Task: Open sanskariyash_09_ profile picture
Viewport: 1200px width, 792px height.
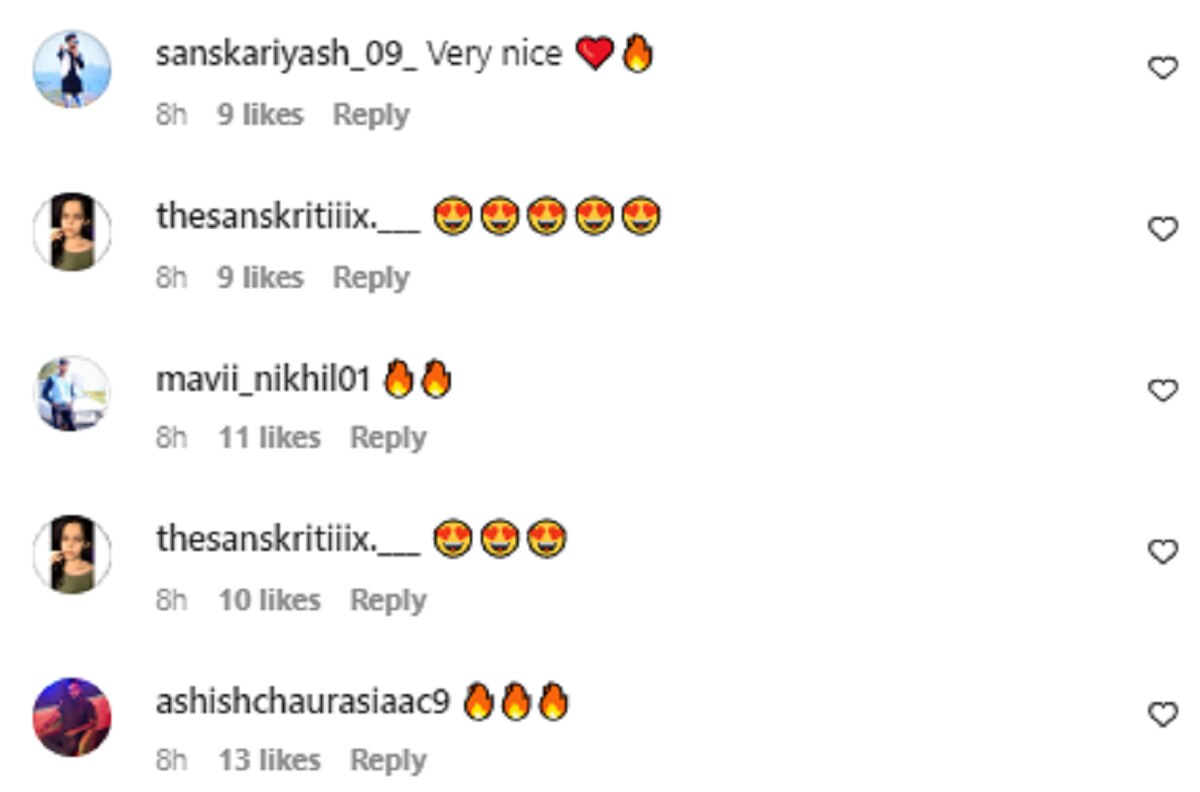Action: [72, 68]
